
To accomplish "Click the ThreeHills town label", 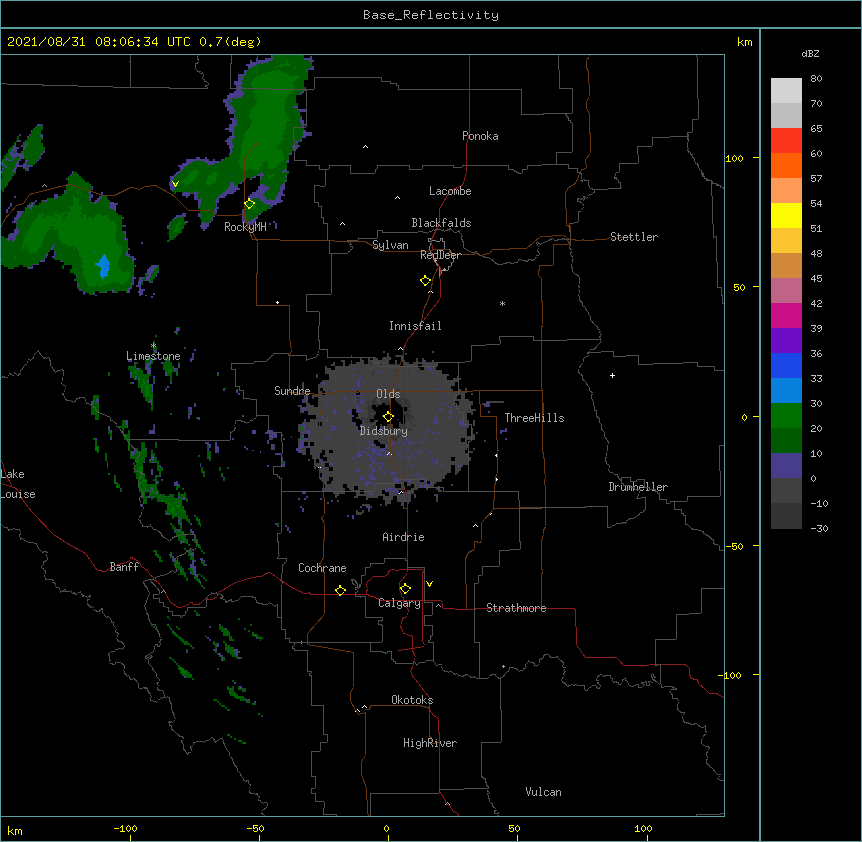I will pos(534,418).
